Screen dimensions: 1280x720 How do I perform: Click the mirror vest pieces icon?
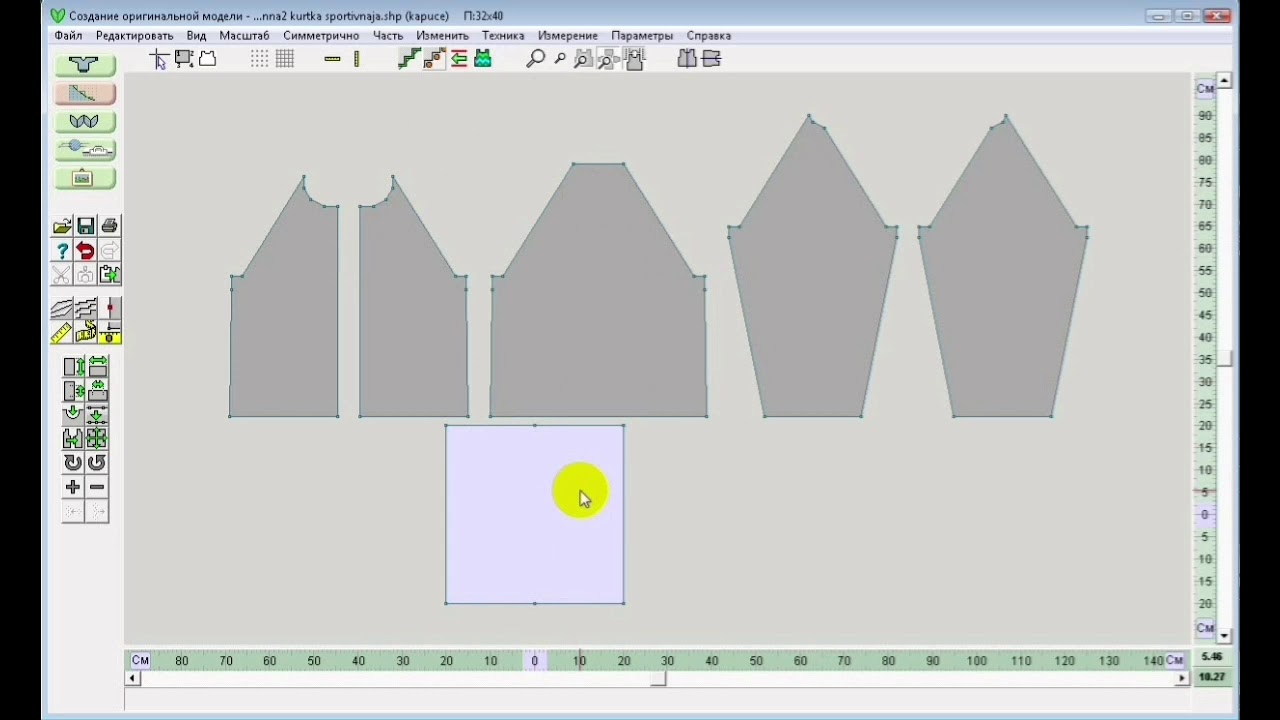click(687, 59)
